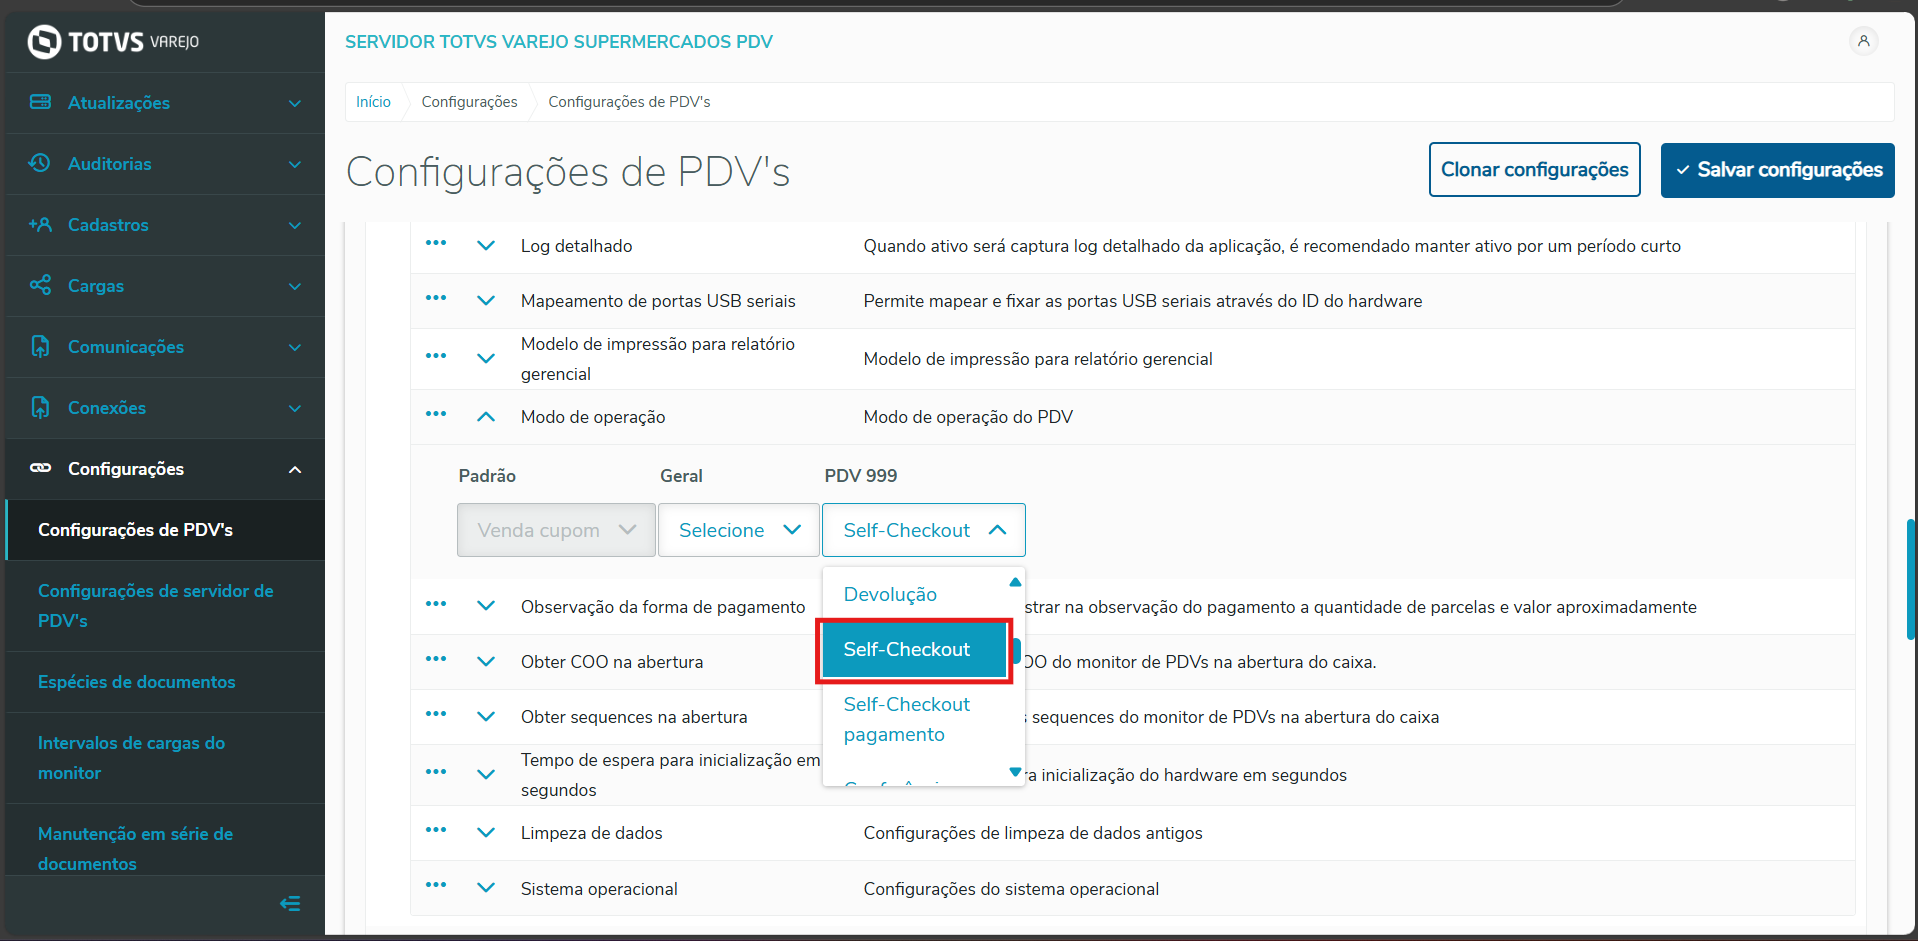Open options dots for Modelo de impressão row
Image resolution: width=1918 pixels, height=941 pixels.
tap(436, 356)
